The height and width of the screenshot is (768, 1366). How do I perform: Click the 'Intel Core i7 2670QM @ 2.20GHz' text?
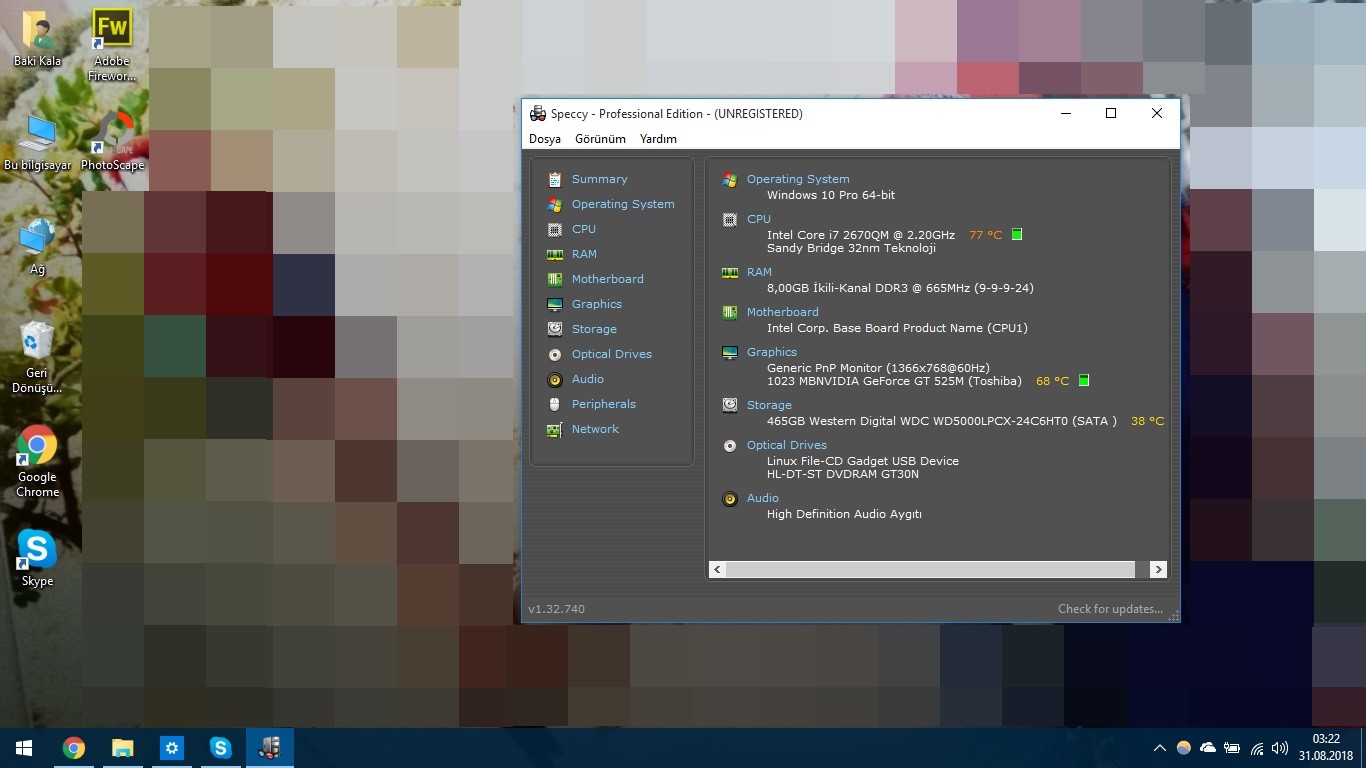pos(861,235)
